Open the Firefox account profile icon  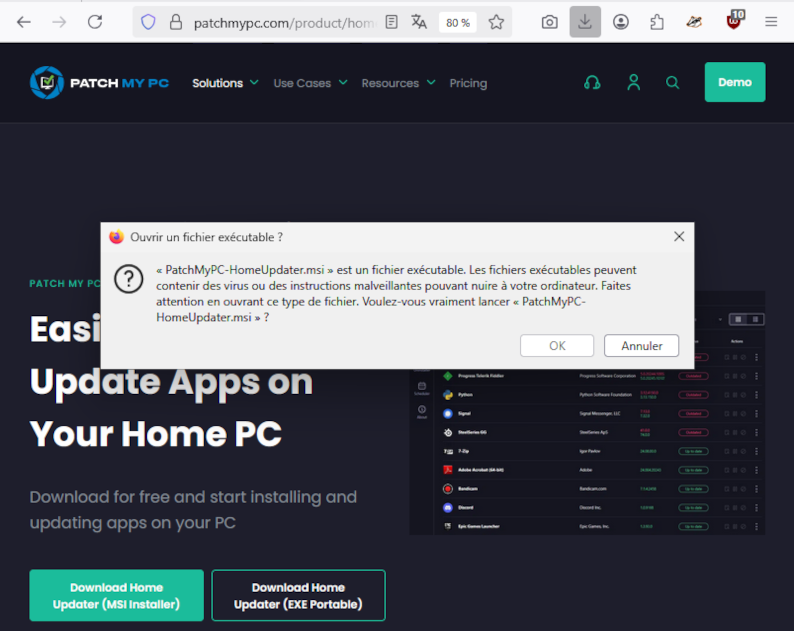[621, 22]
